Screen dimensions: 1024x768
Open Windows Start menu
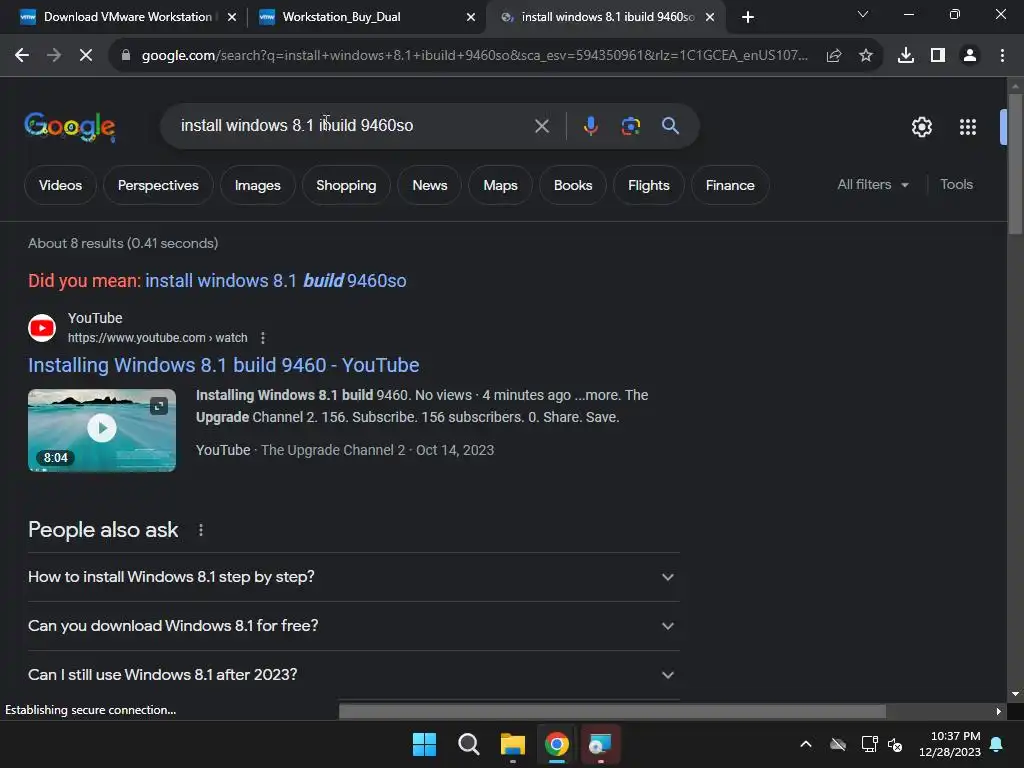tap(424, 744)
